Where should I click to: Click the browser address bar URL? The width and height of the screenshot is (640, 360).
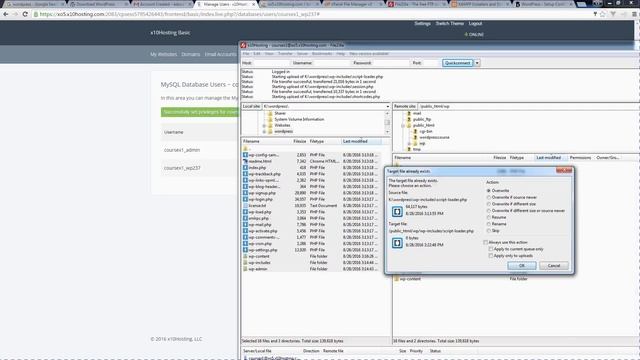180,14
